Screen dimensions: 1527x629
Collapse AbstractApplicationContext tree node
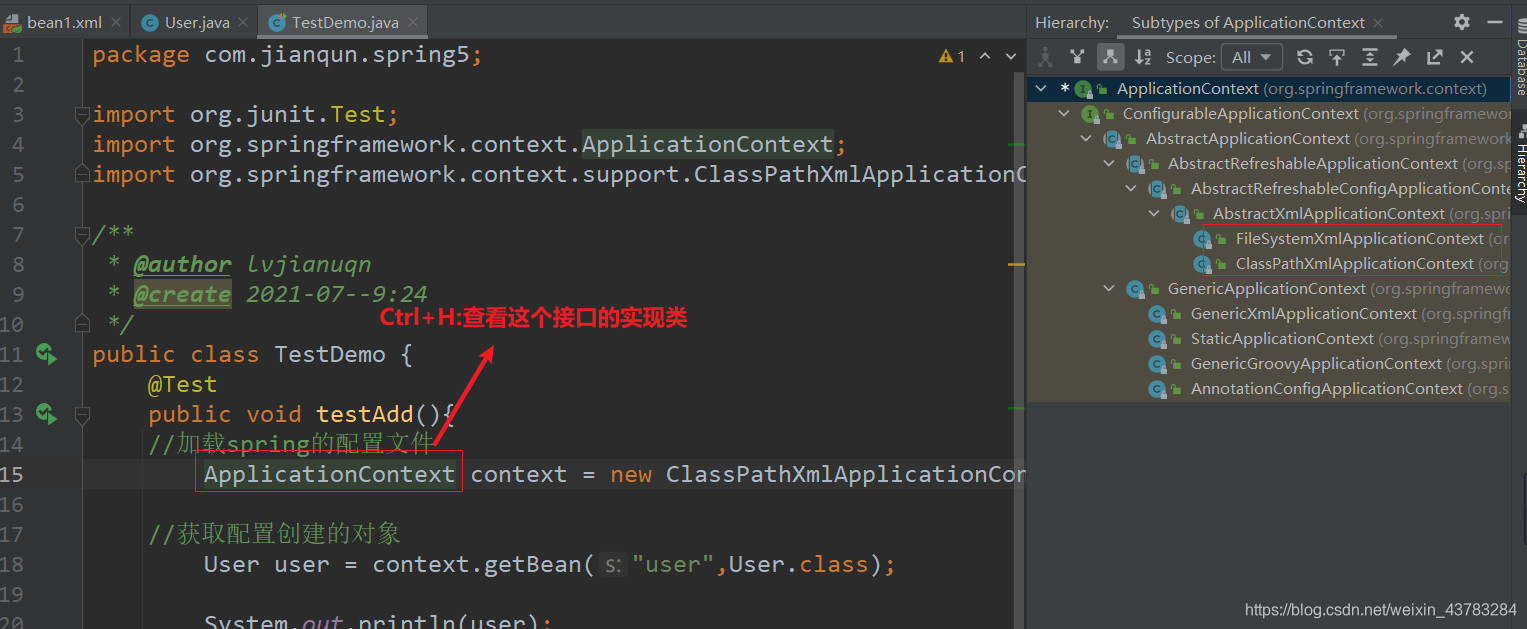coord(1087,139)
